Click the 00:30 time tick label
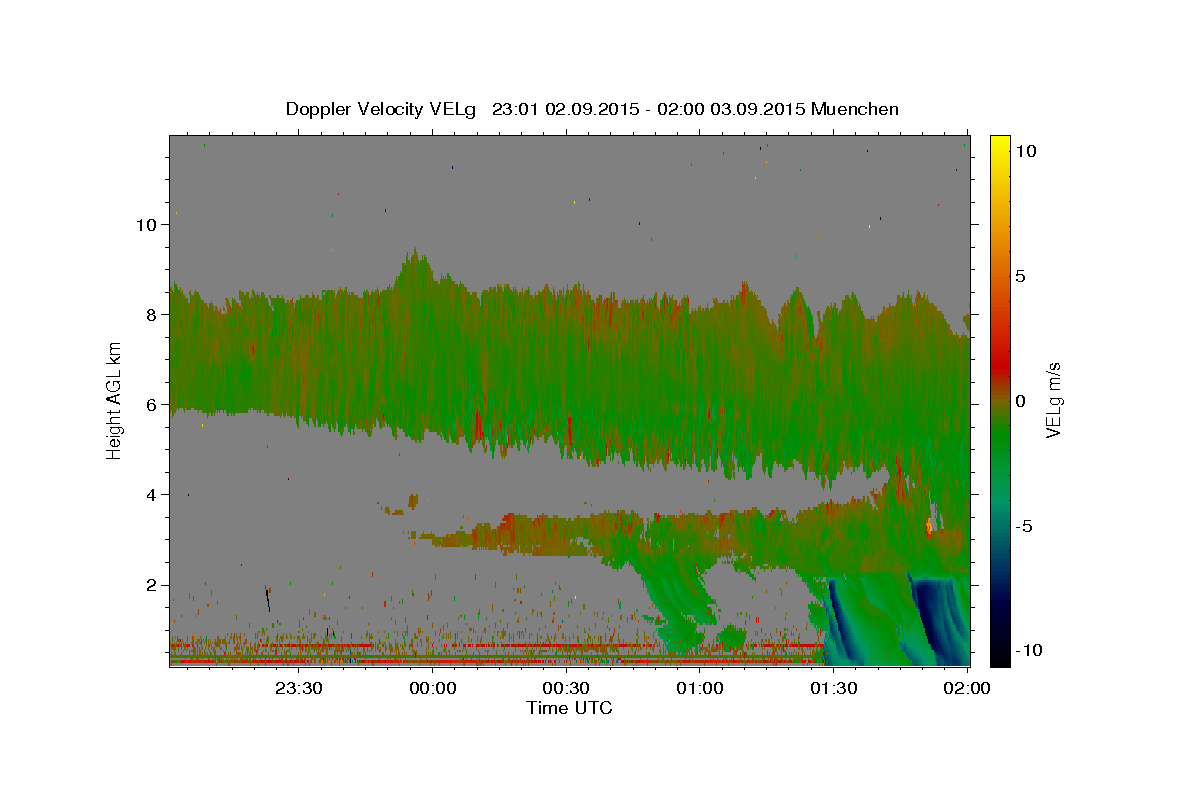 point(567,688)
